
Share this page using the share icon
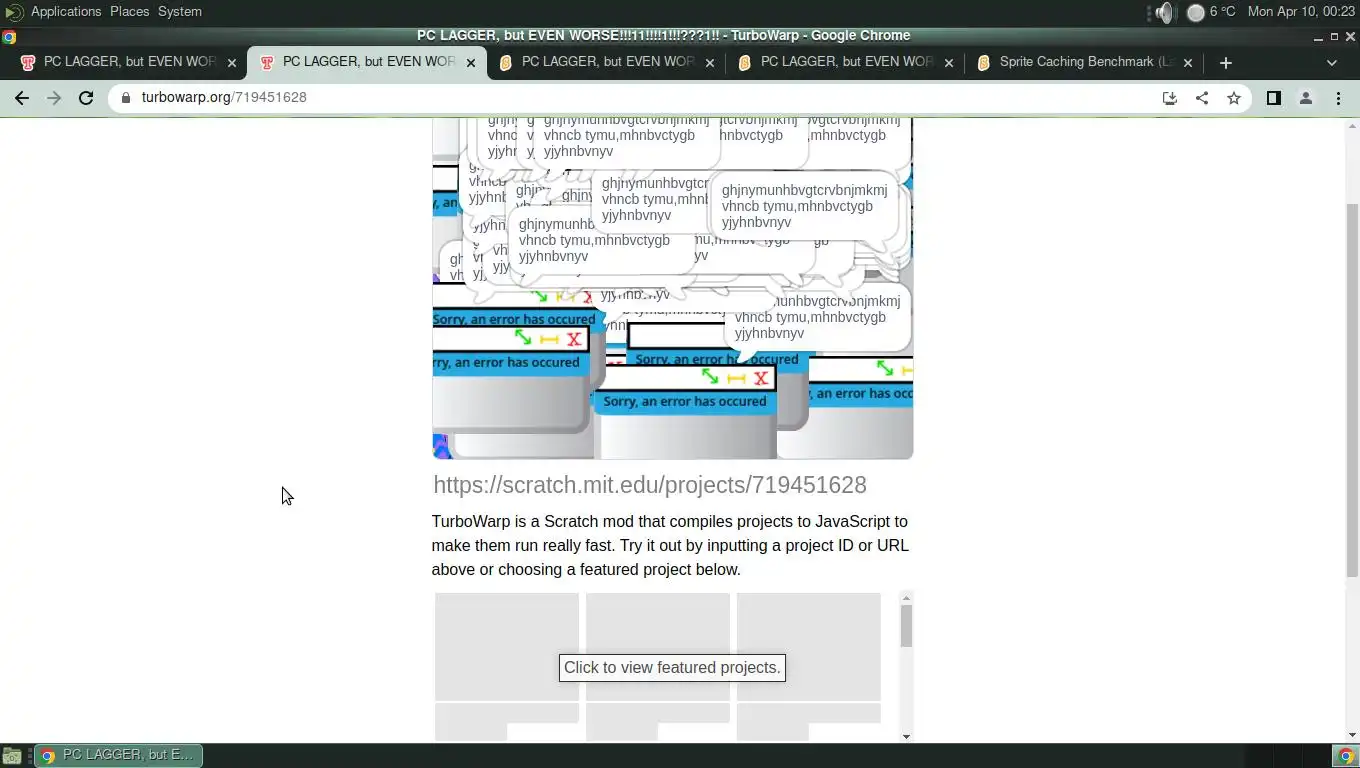(x=1202, y=98)
